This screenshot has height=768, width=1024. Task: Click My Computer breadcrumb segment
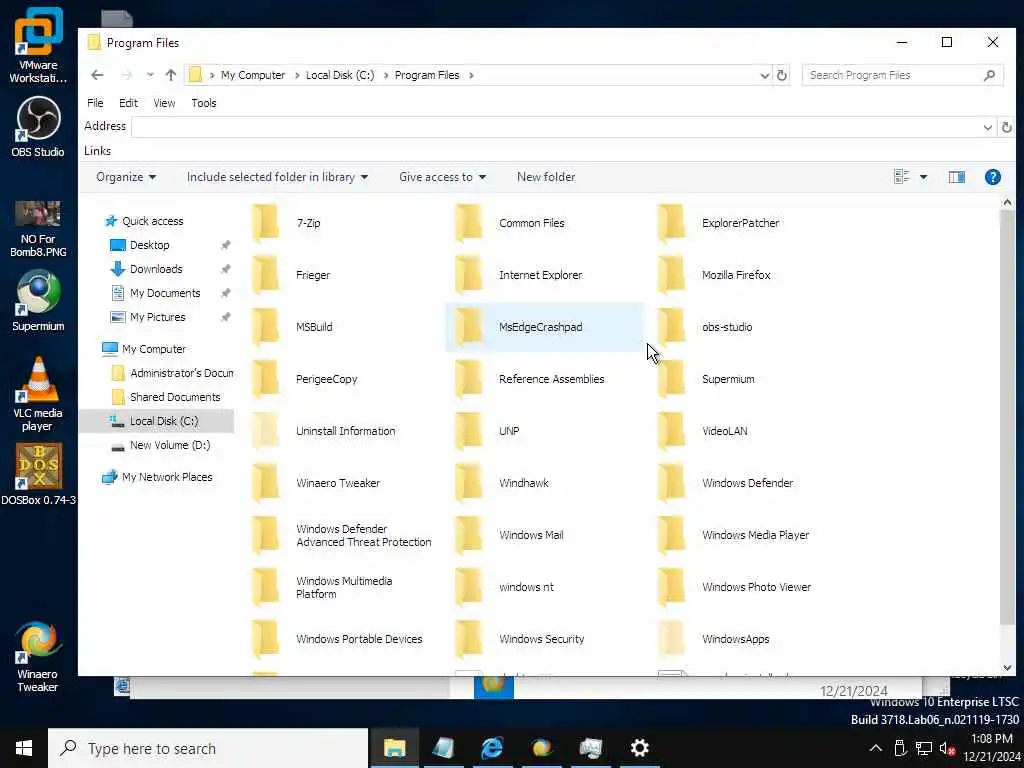coord(253,75)
